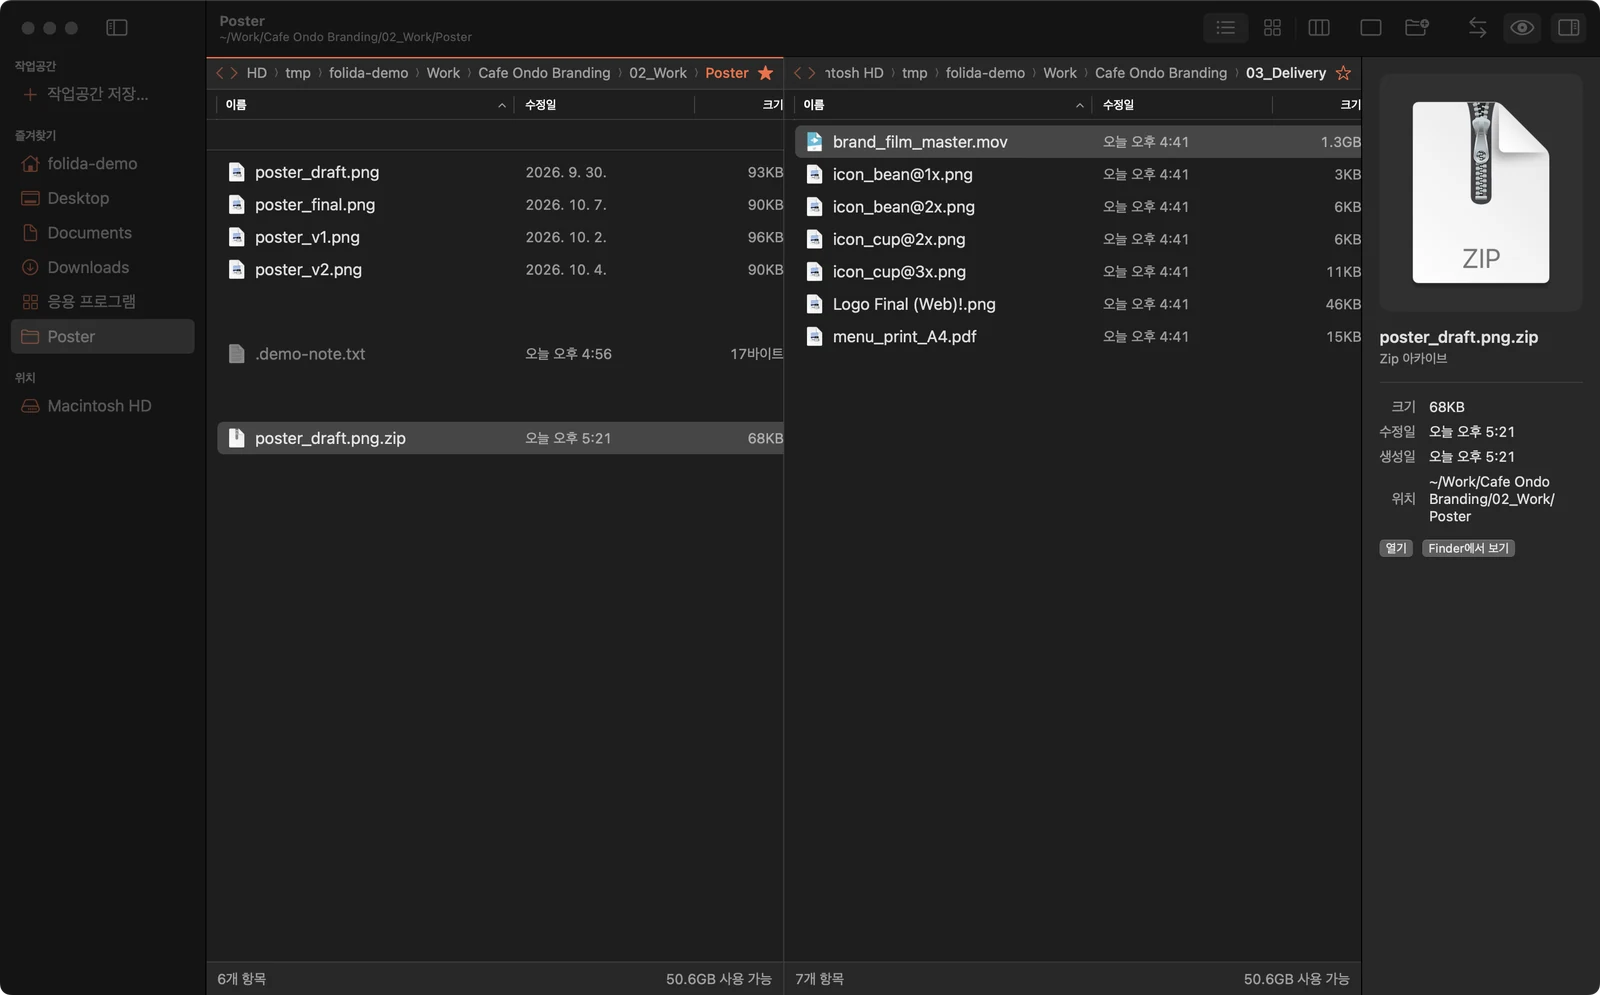Unfavorite the Poster folder star
The image size is (1600, 995).
[766, 73]
